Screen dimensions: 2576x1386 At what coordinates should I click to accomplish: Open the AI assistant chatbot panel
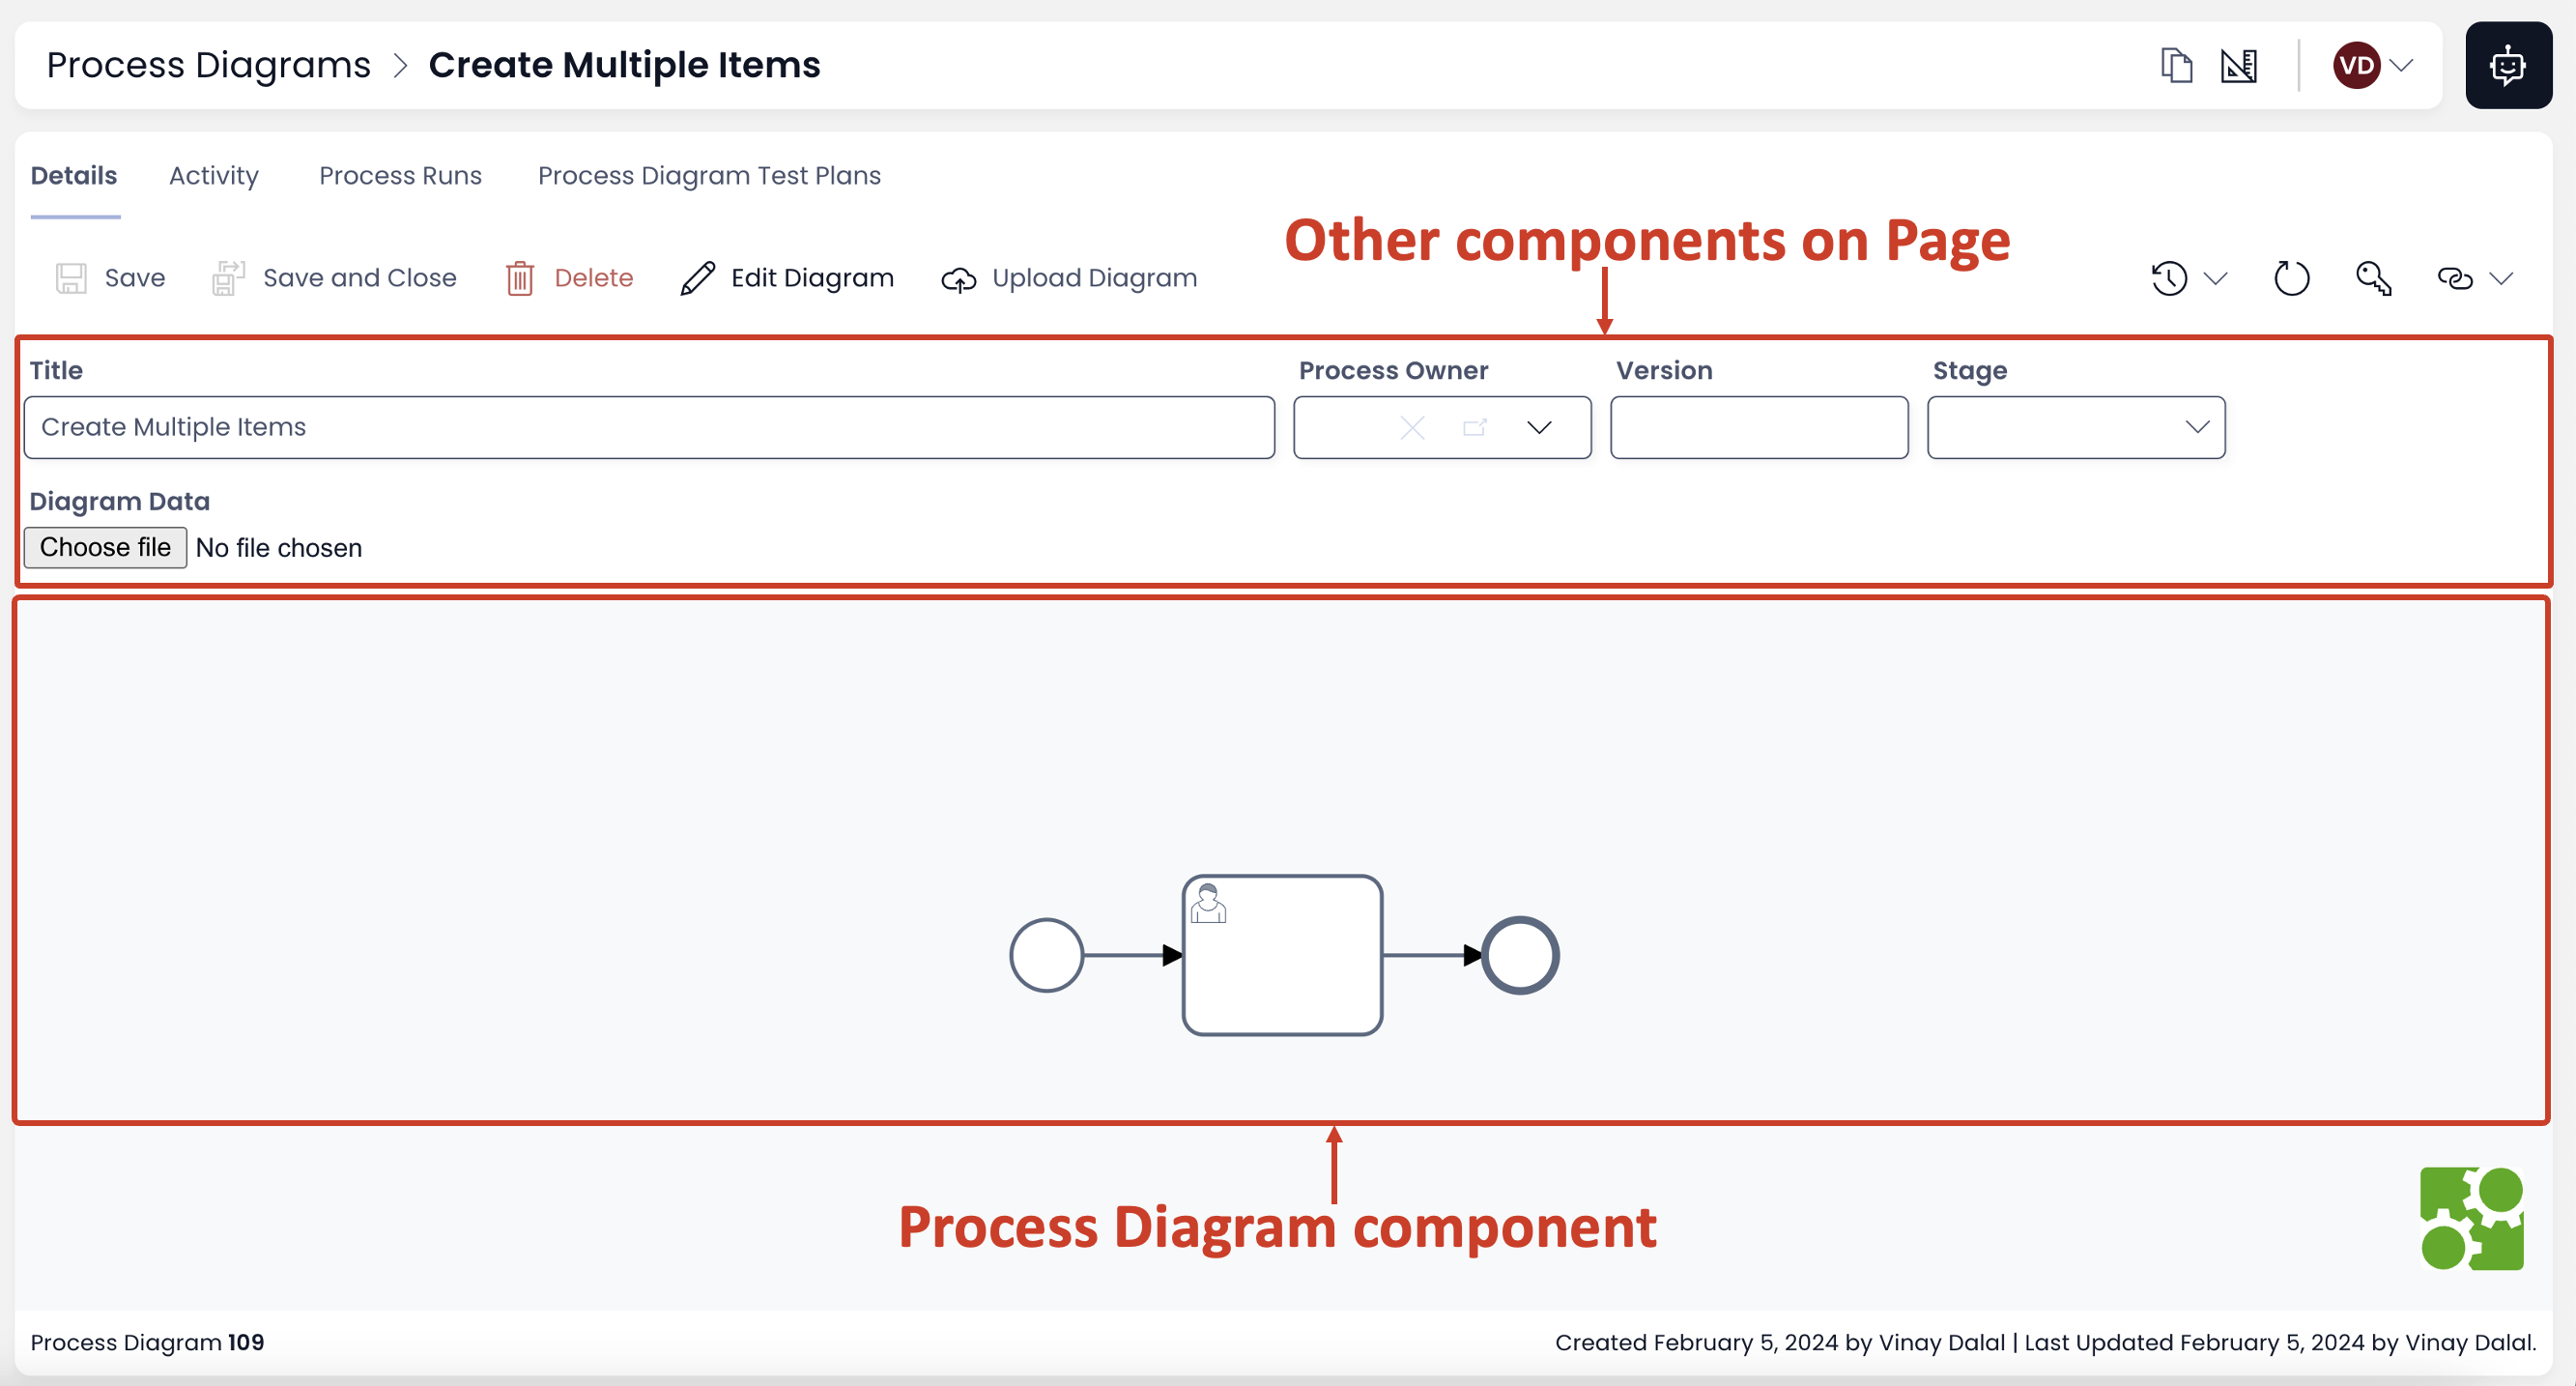2508,65
